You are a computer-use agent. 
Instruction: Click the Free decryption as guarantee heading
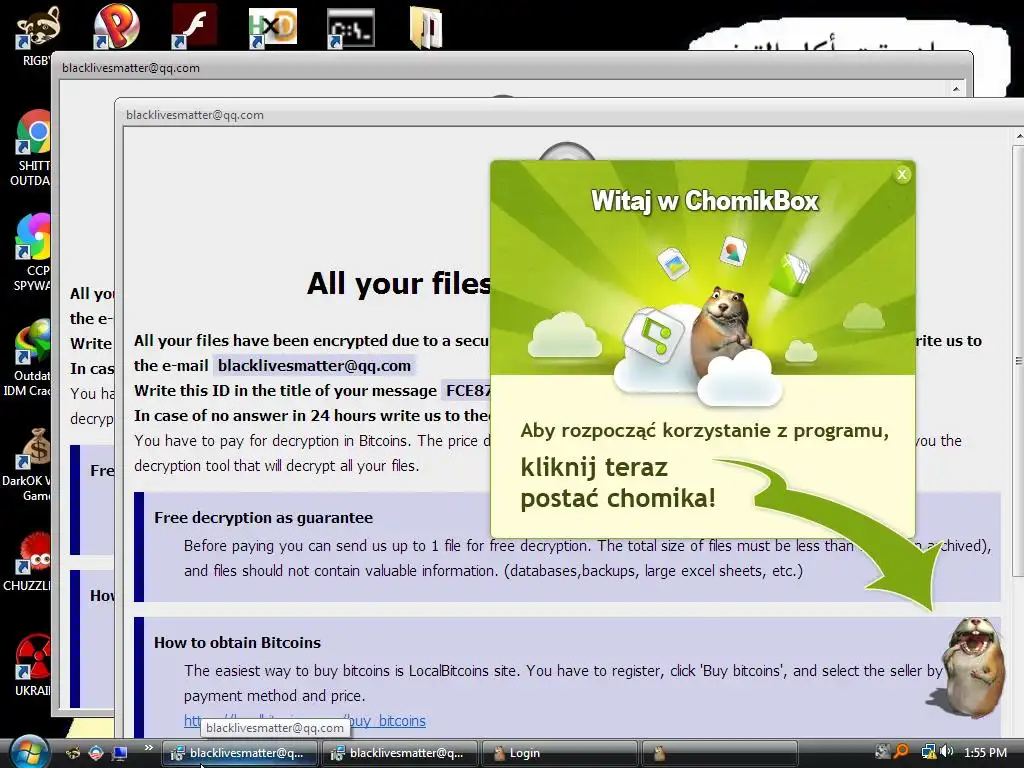(263, 517)
